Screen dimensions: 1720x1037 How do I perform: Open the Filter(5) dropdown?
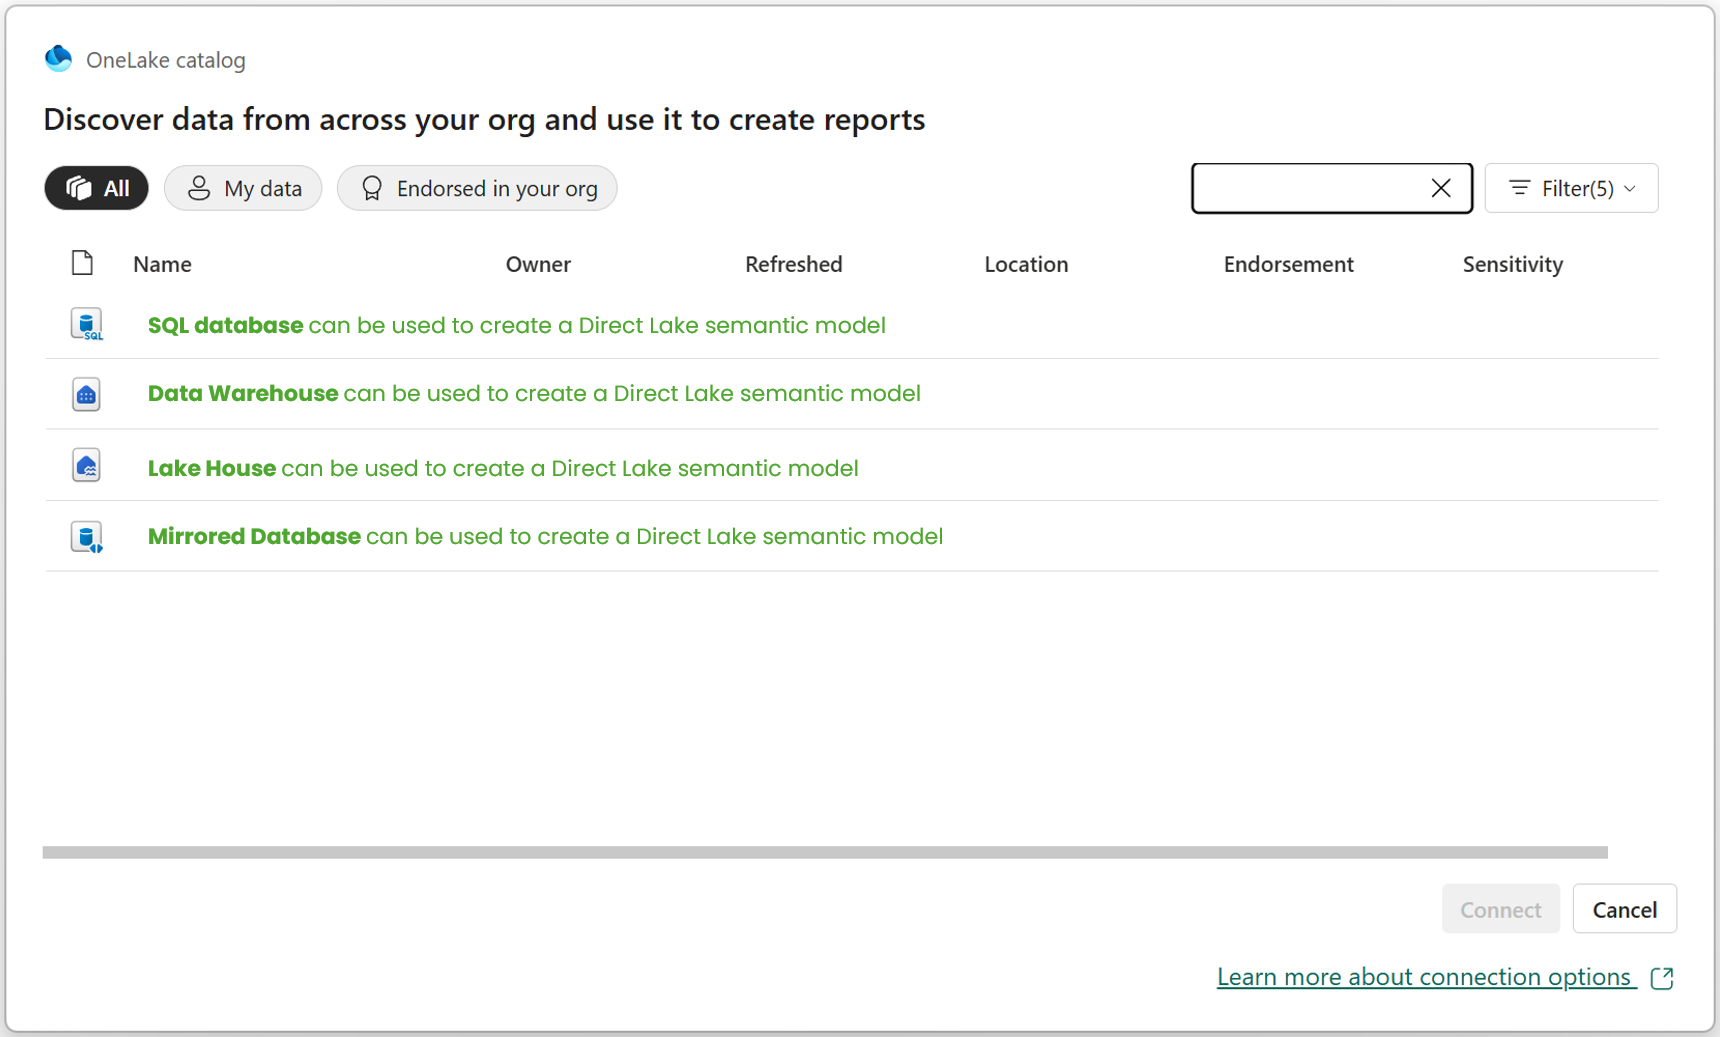click(x=1571, y=188)
